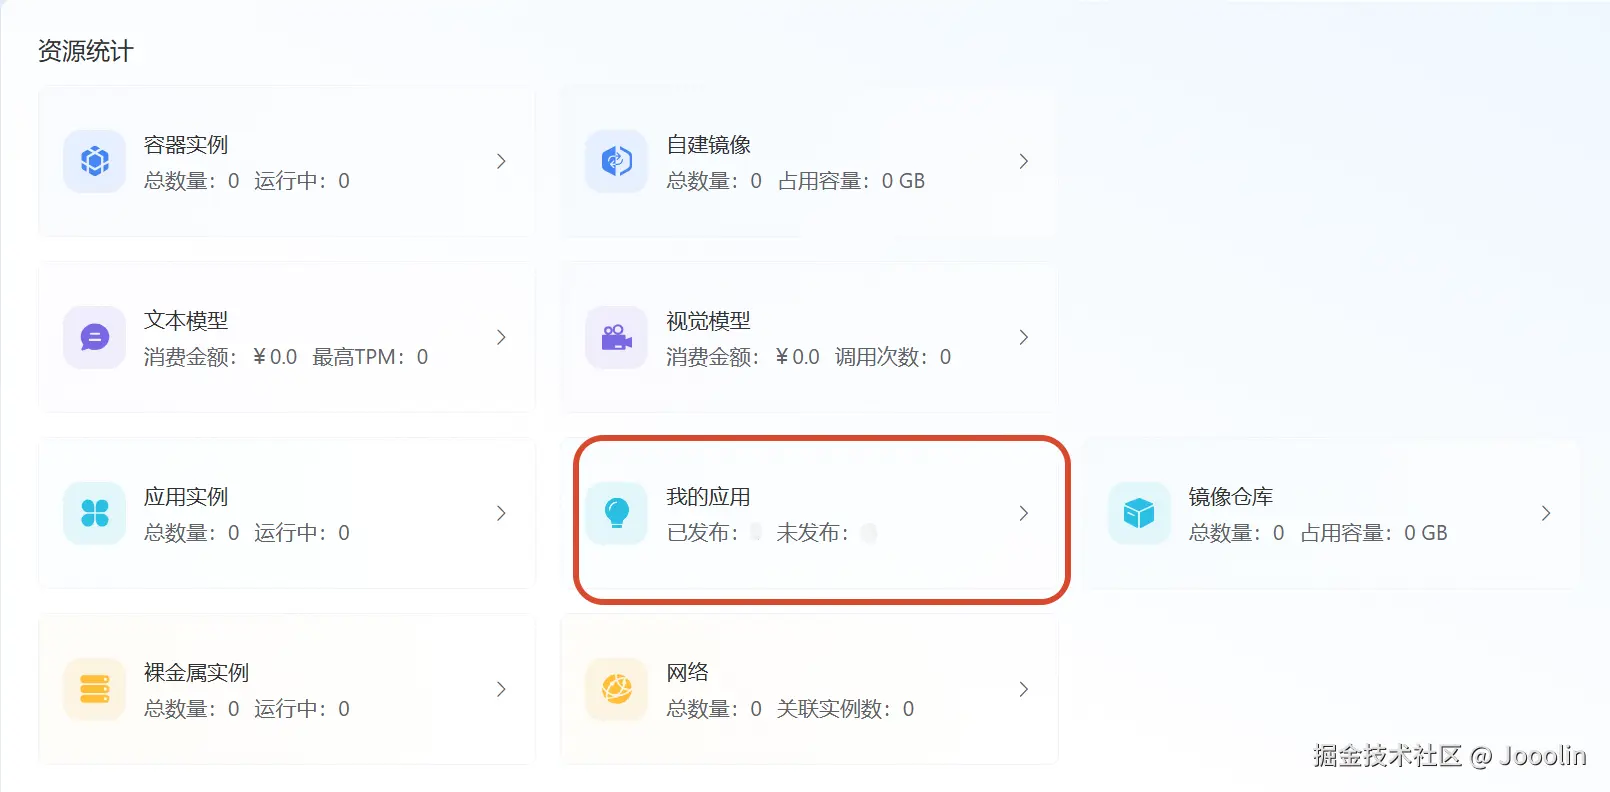
Task: Click 我的应用 card arrow chevron
Action: [x=1023, y=513]
